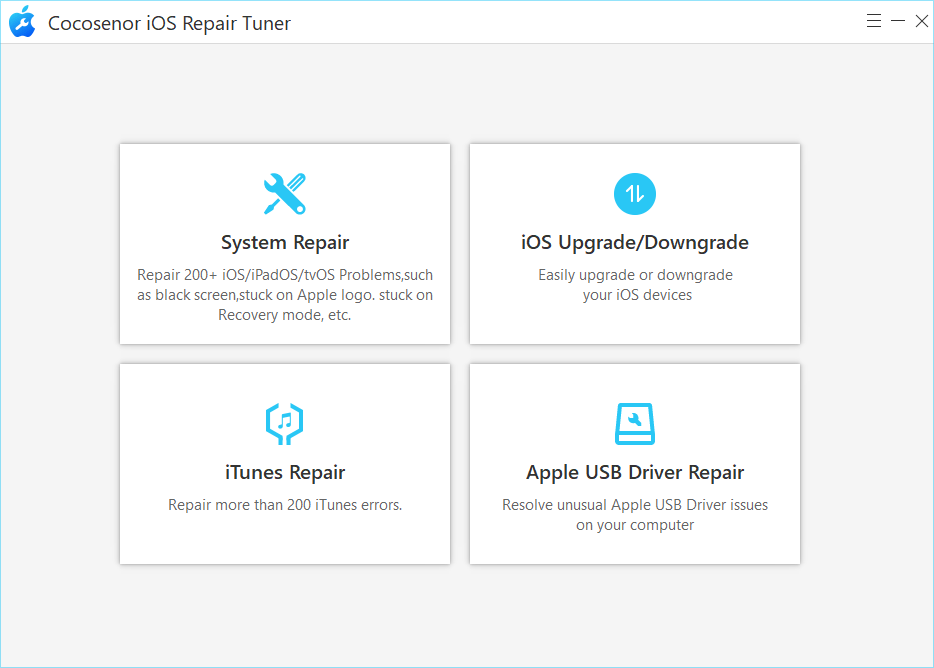Select the iOS Upgrade/Downgrade heading
Image resolution: width=934 pixels, height=668 pixels.
[634, 243]
